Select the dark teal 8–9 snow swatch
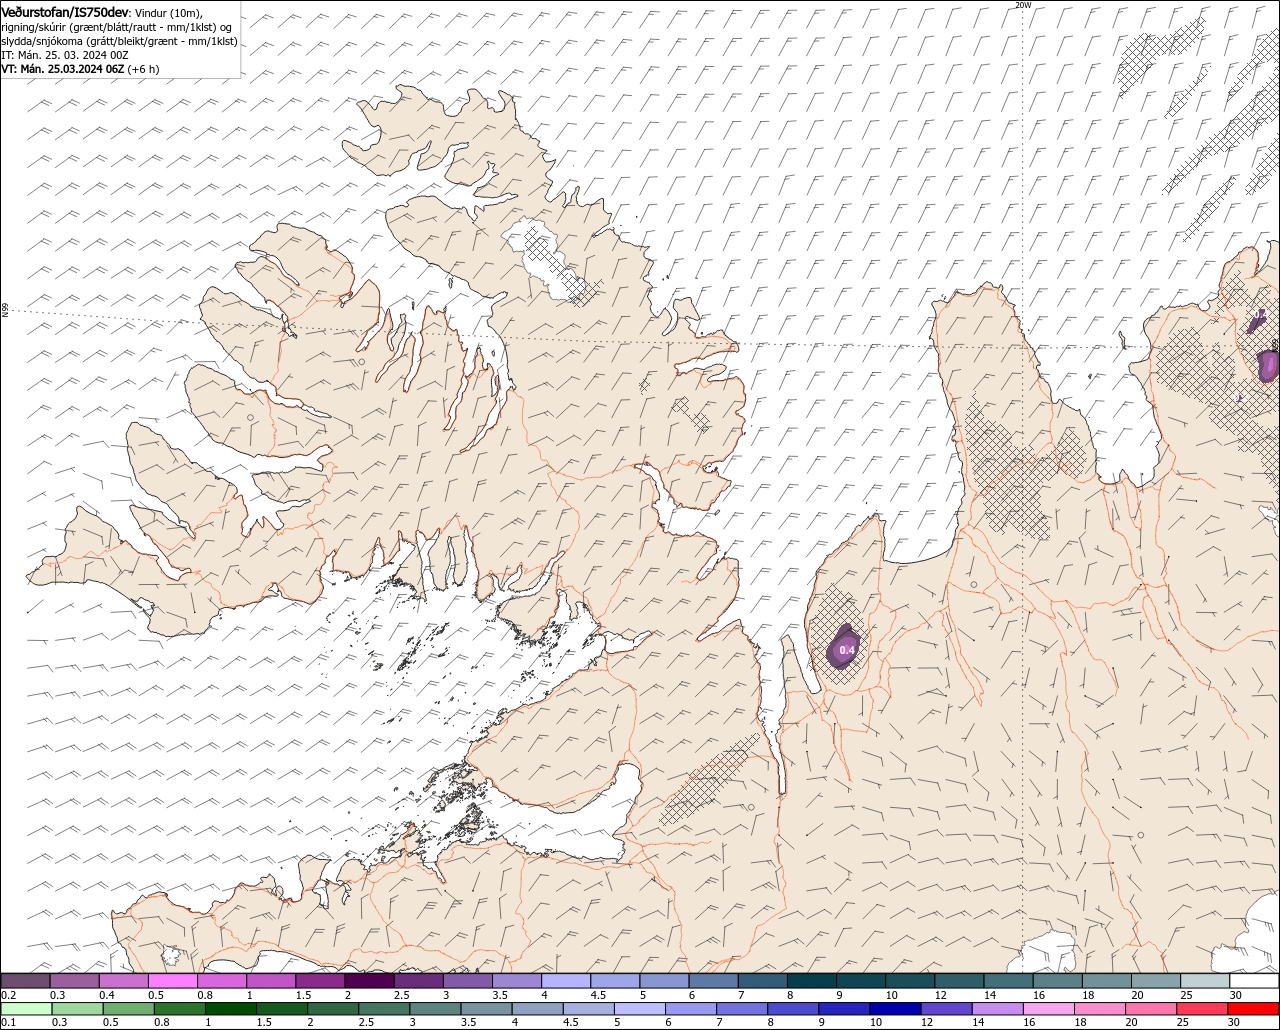This screenshot has height=1030, width=1280. 812,981
